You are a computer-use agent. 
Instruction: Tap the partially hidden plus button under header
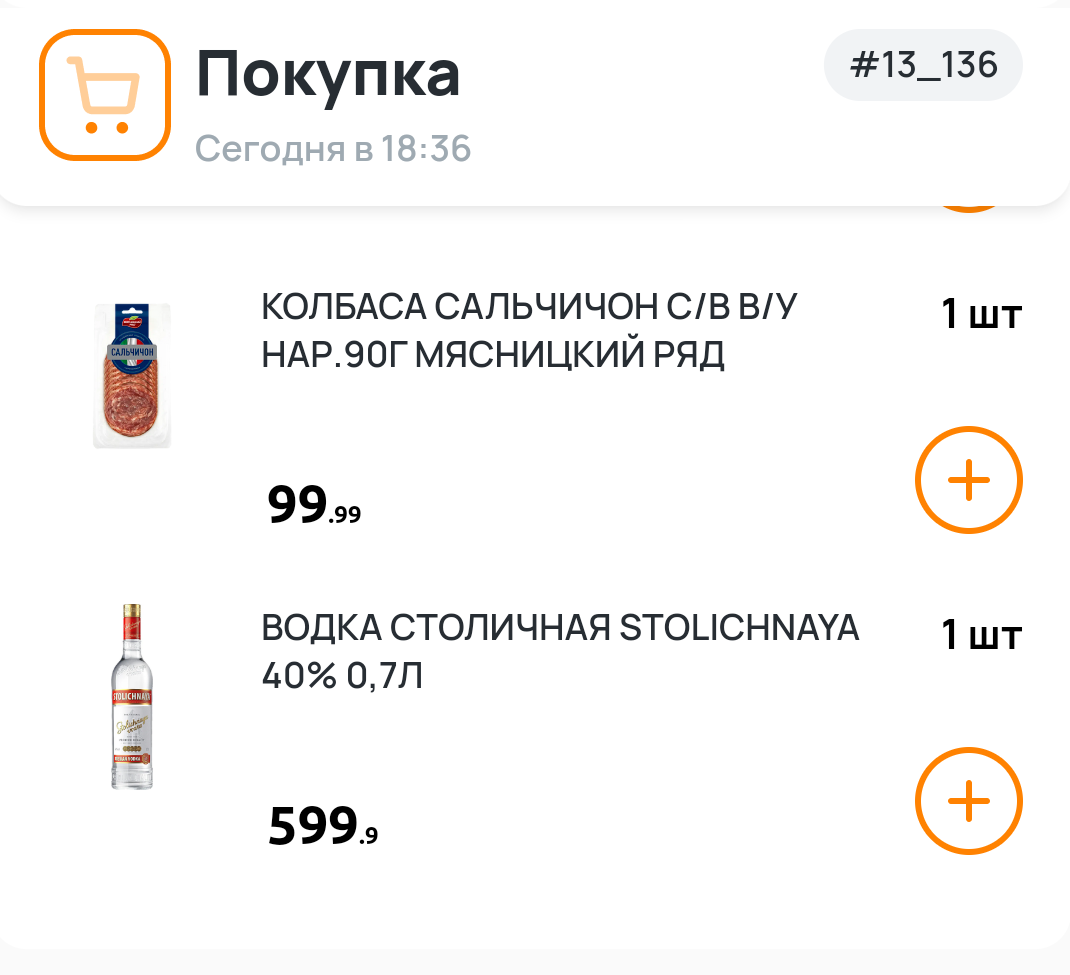point(968,205)
